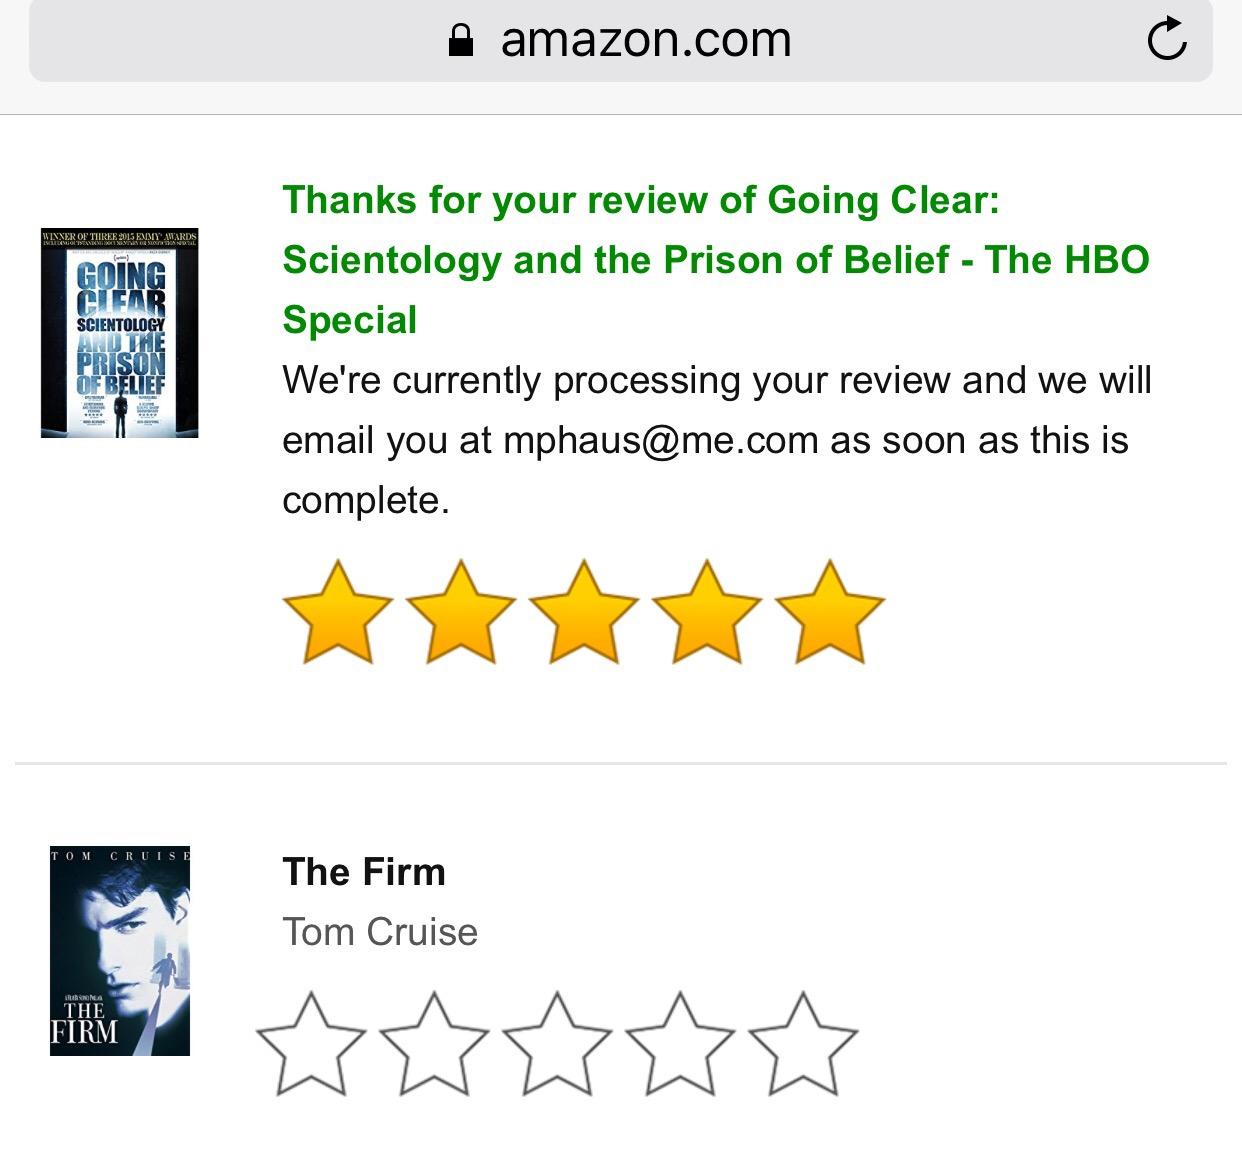
Task: Click the Tom Cruise name text
Action: [380, 932]
